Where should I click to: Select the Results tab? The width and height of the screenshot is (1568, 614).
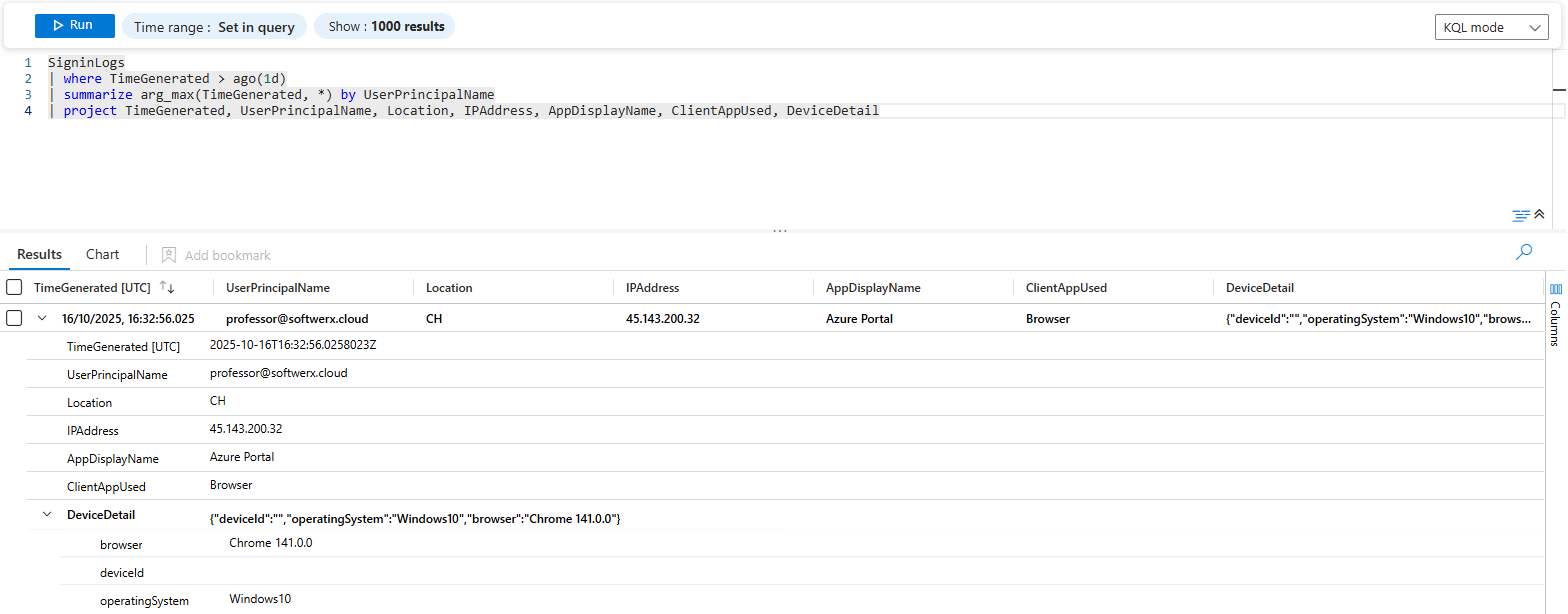40,255
